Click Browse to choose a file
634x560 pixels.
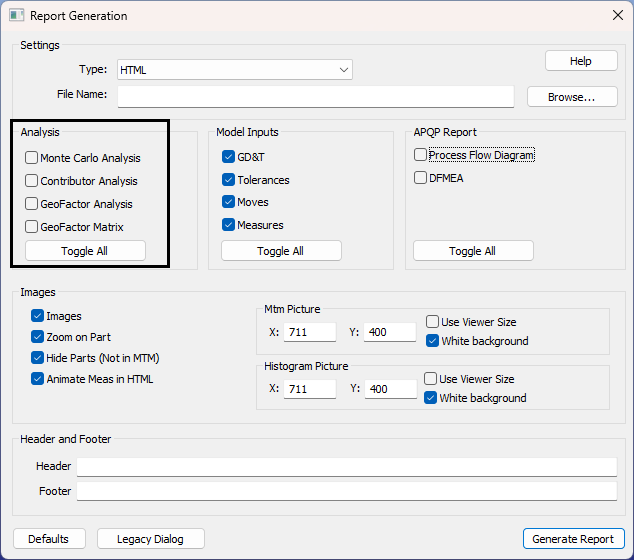pyautogui.click(x=572, y=97)
